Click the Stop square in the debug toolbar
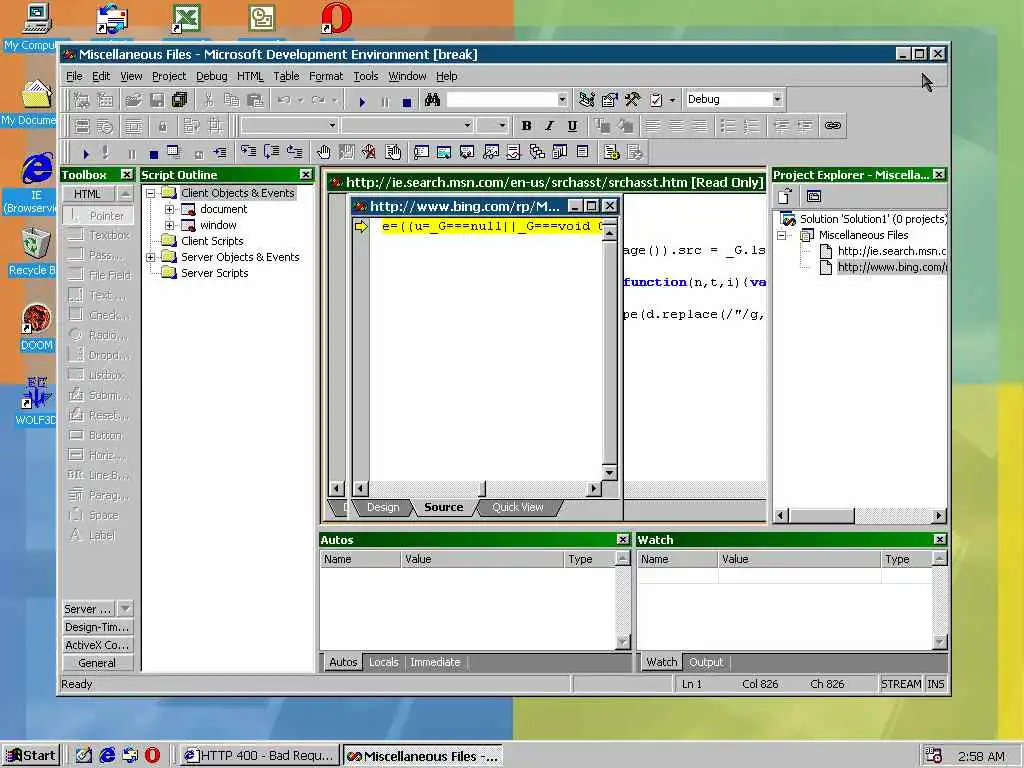 pyautogui.click(x=153, y=154)
